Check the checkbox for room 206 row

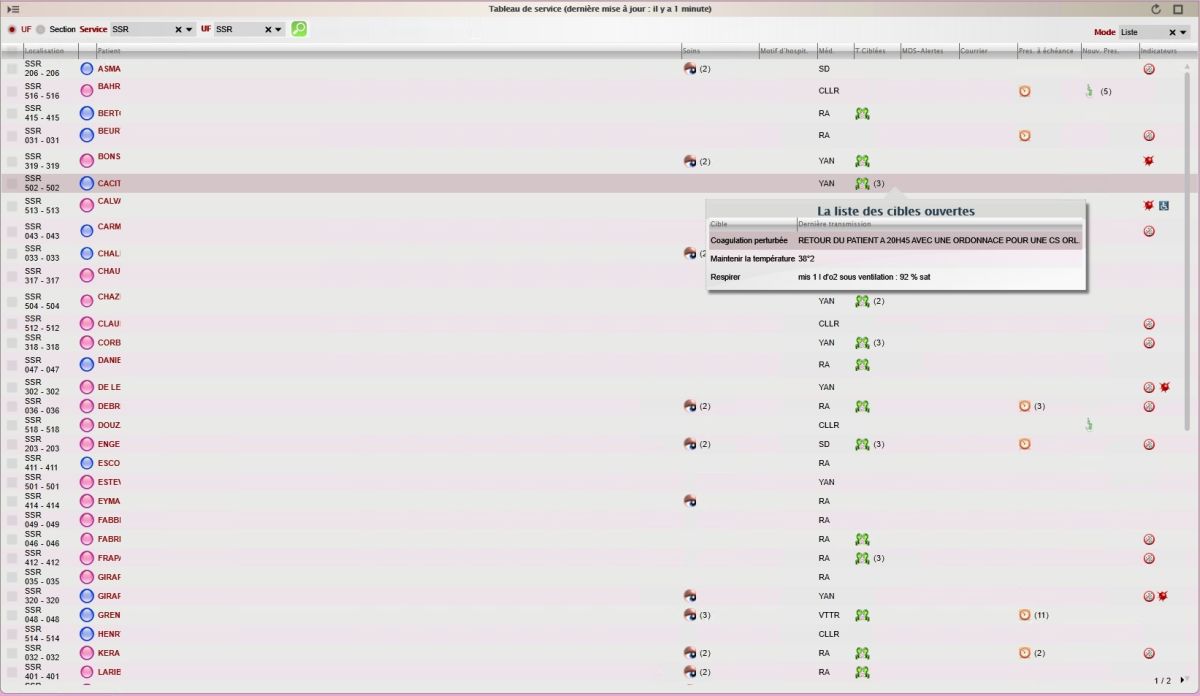(12, 69)
